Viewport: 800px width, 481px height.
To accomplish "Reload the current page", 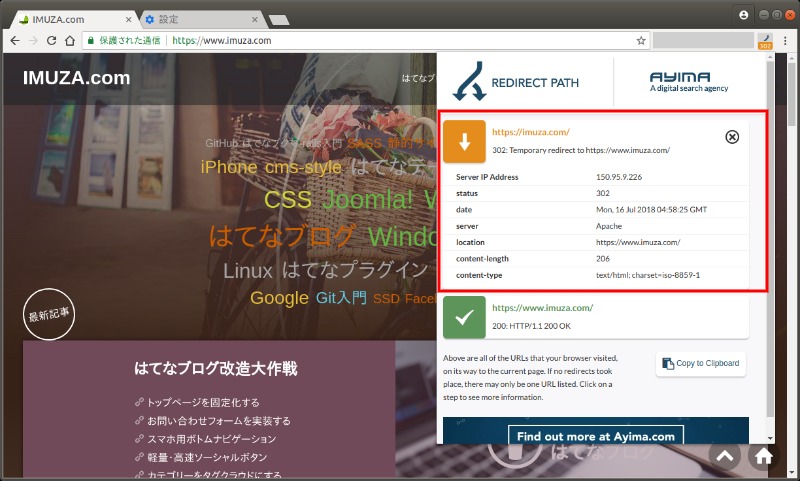I will coord(52,40).
